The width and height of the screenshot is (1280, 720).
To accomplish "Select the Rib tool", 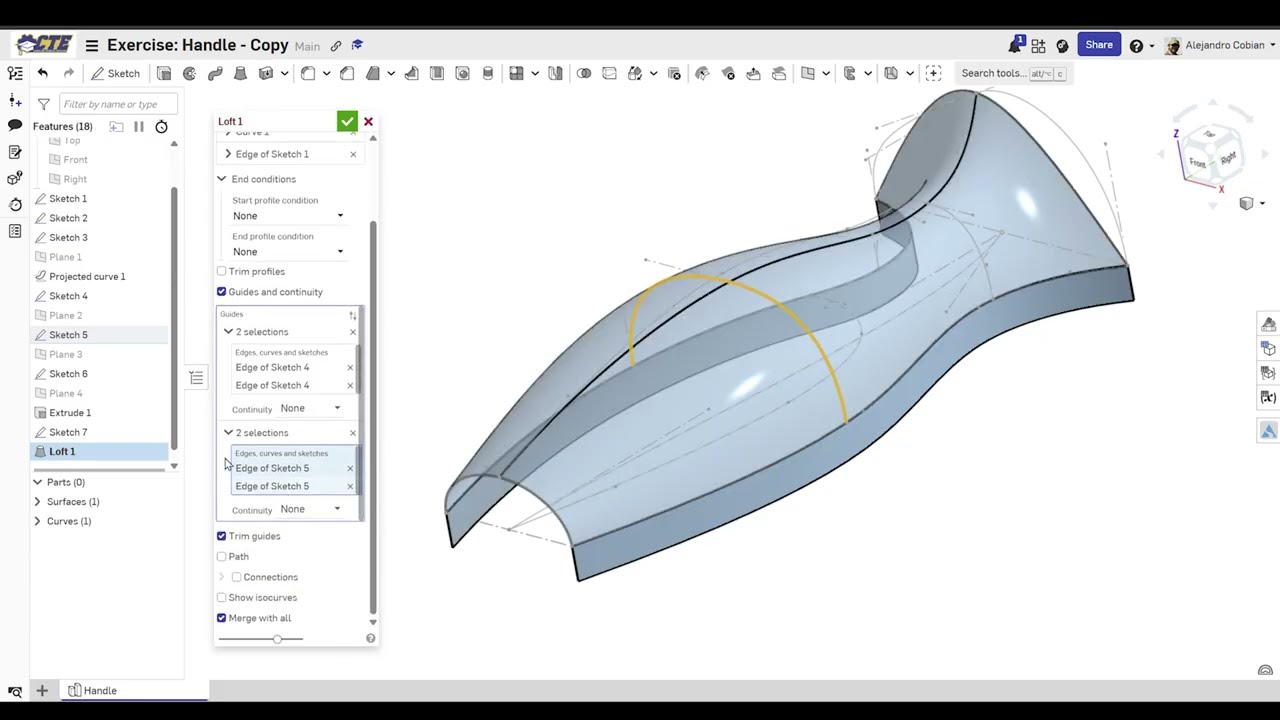I will pos(411,73).
